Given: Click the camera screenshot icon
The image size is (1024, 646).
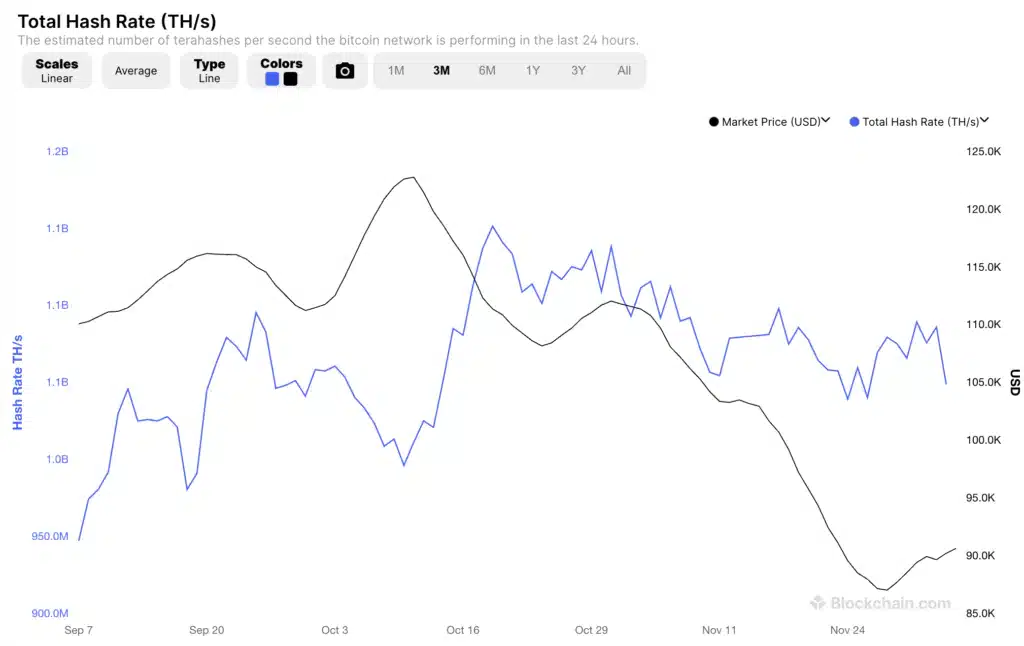Looking at the screenshot, I should click(x=345, y=71).
